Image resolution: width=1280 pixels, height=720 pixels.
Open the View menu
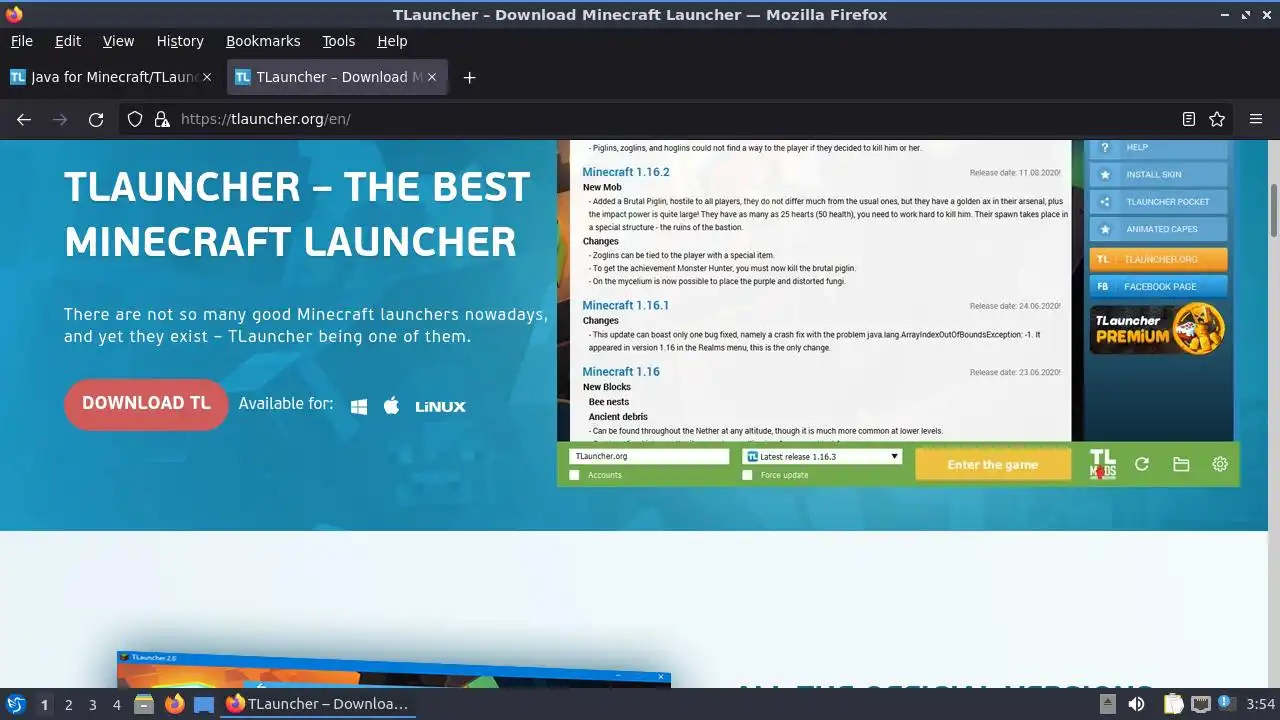tap(118, 41)
